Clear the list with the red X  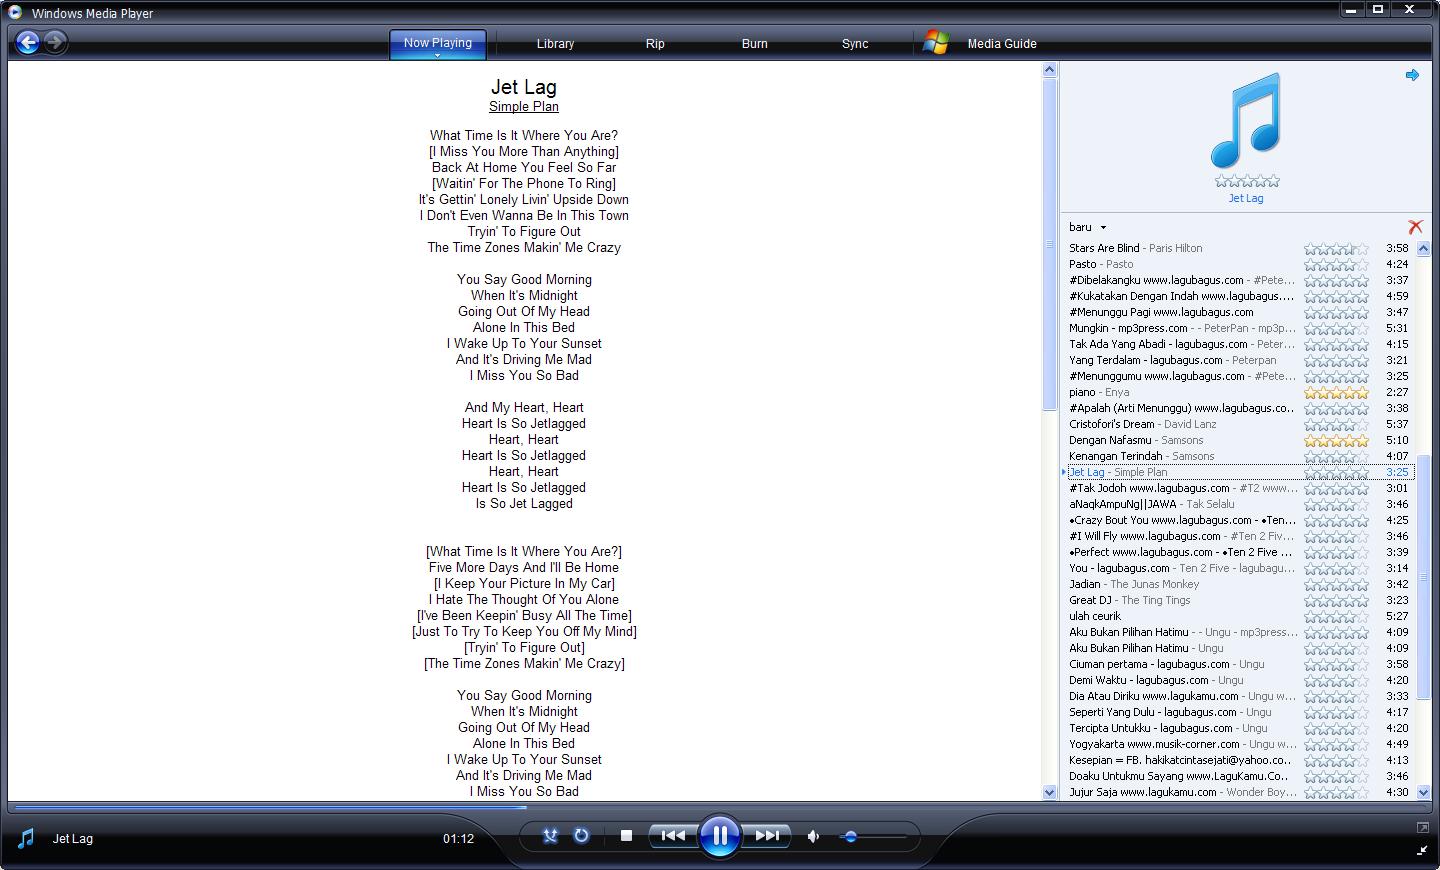coord(1415,227)
